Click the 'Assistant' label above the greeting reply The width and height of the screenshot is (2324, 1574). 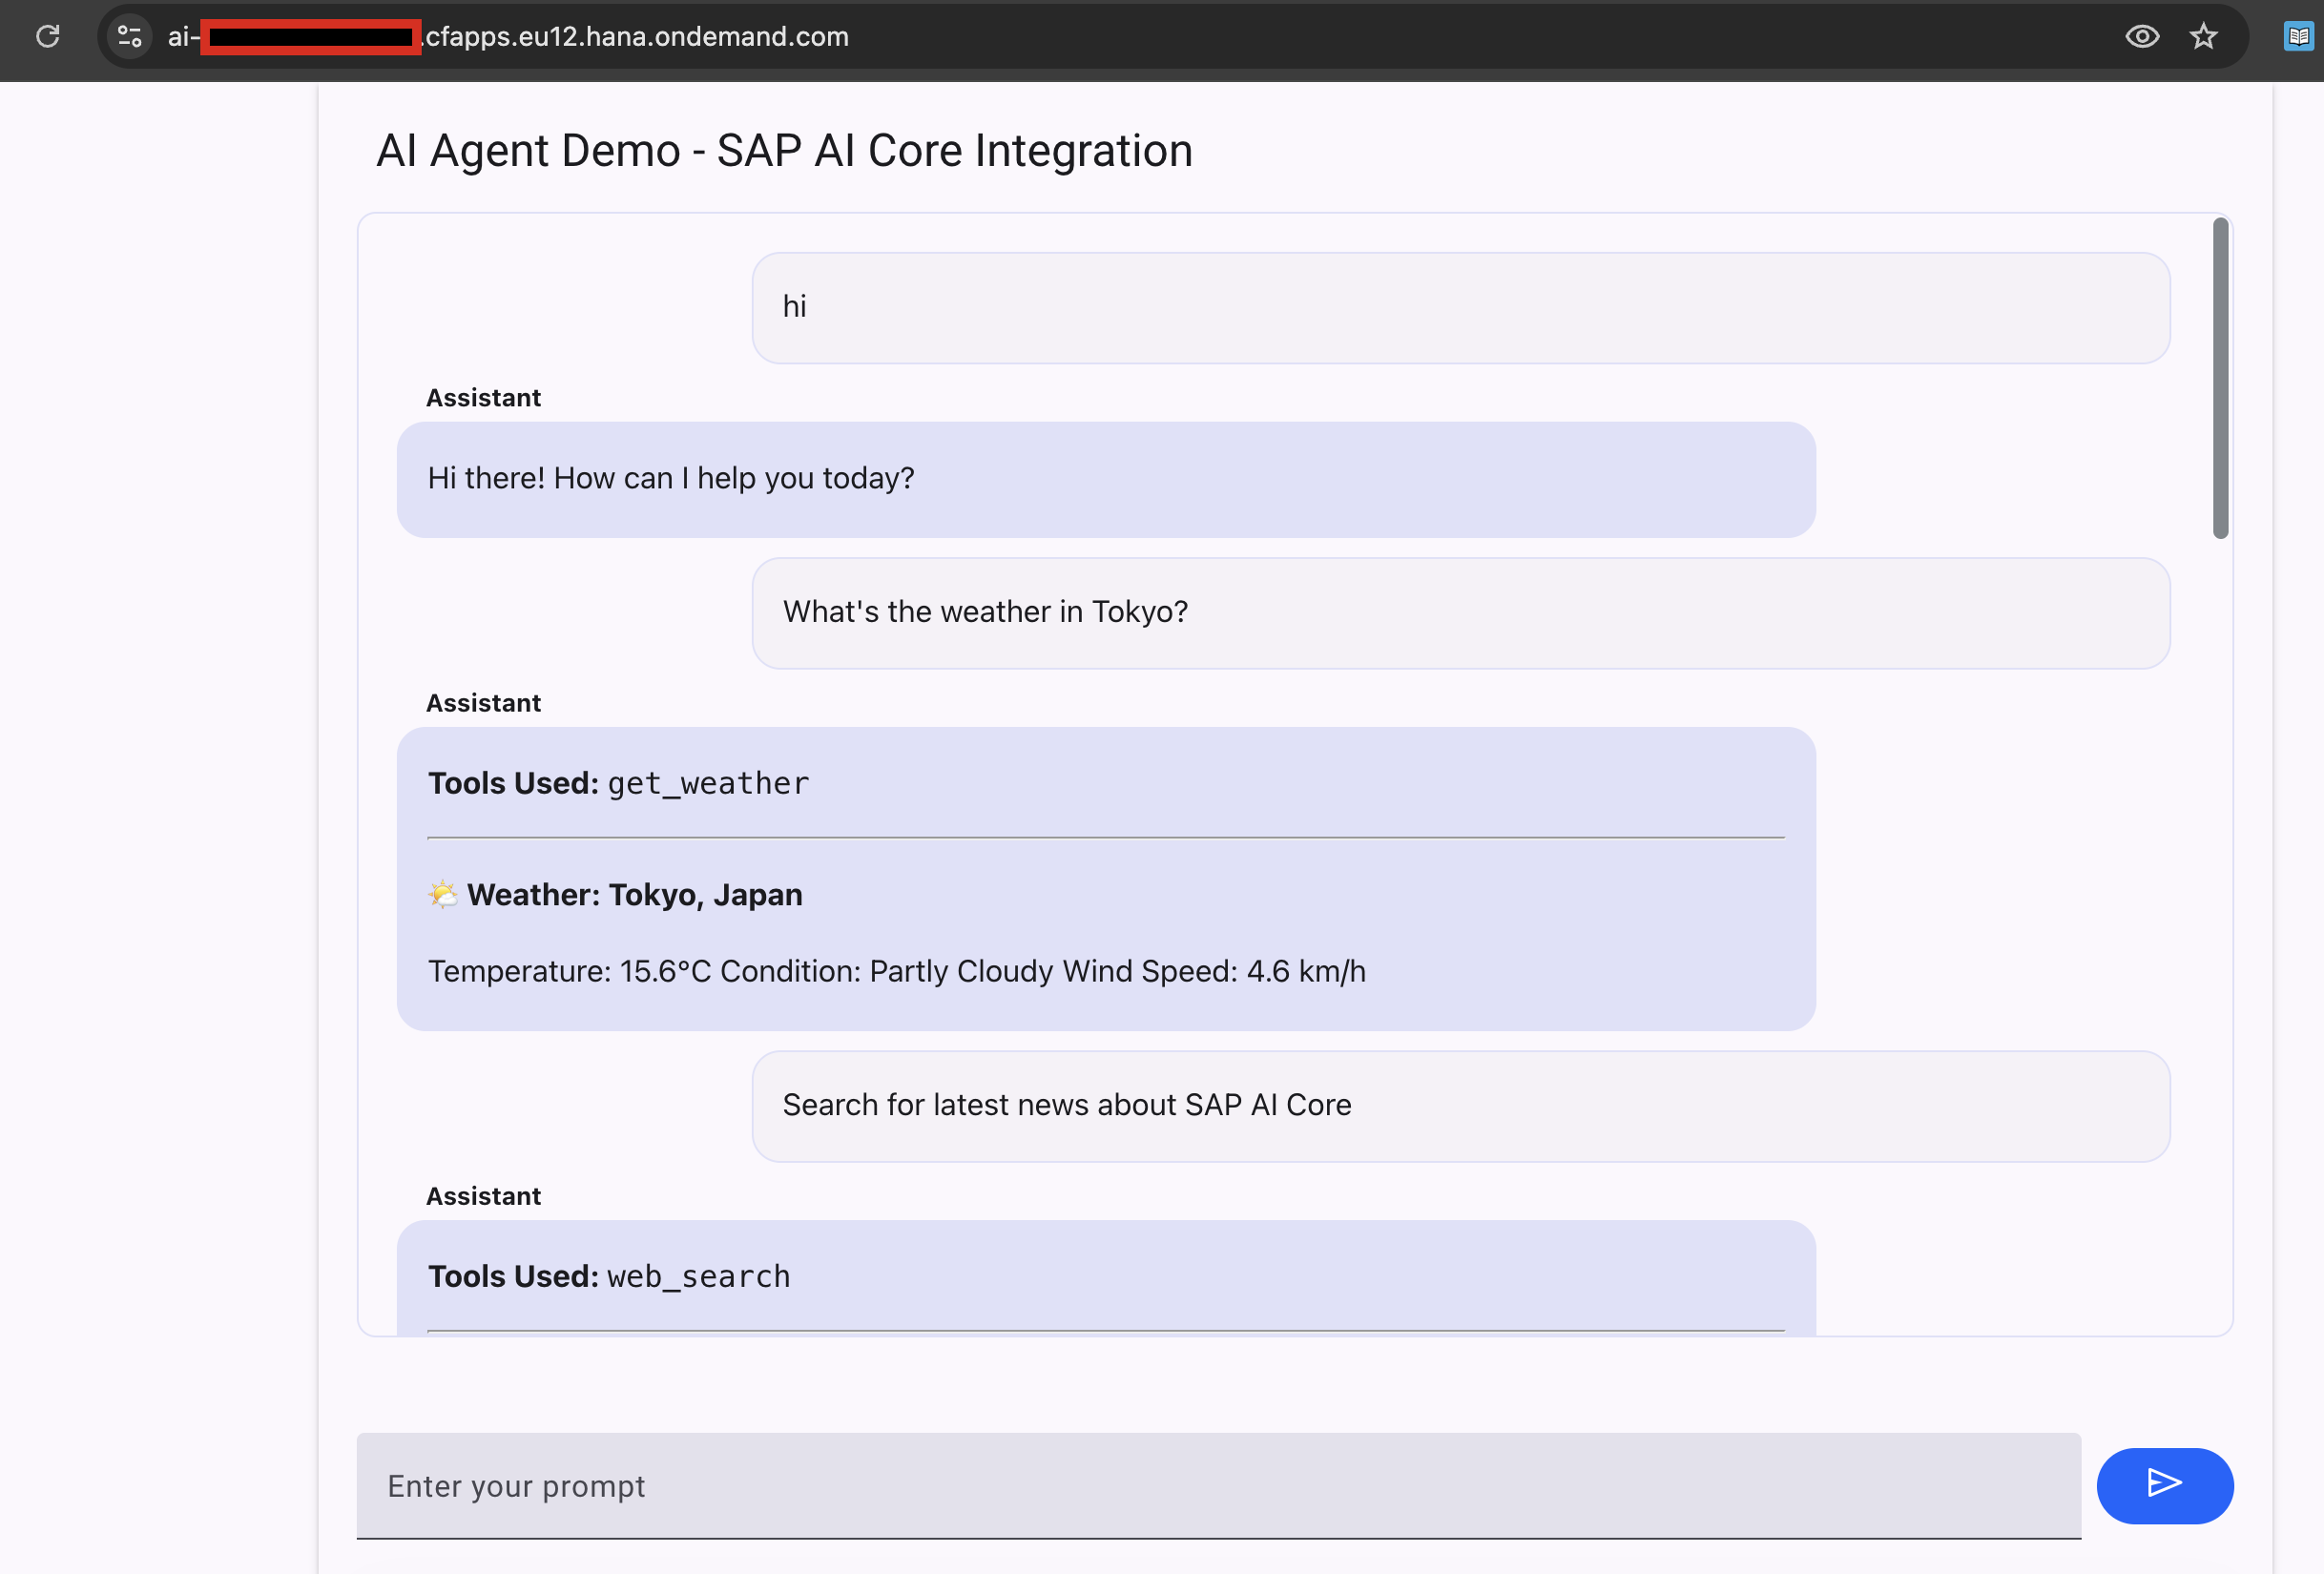tap(483, 398)
